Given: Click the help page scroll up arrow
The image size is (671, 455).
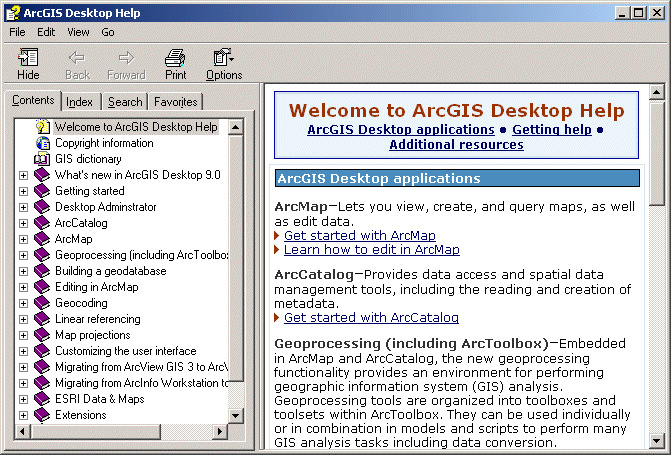Looking at the screenshot, I should pos(656,92).
